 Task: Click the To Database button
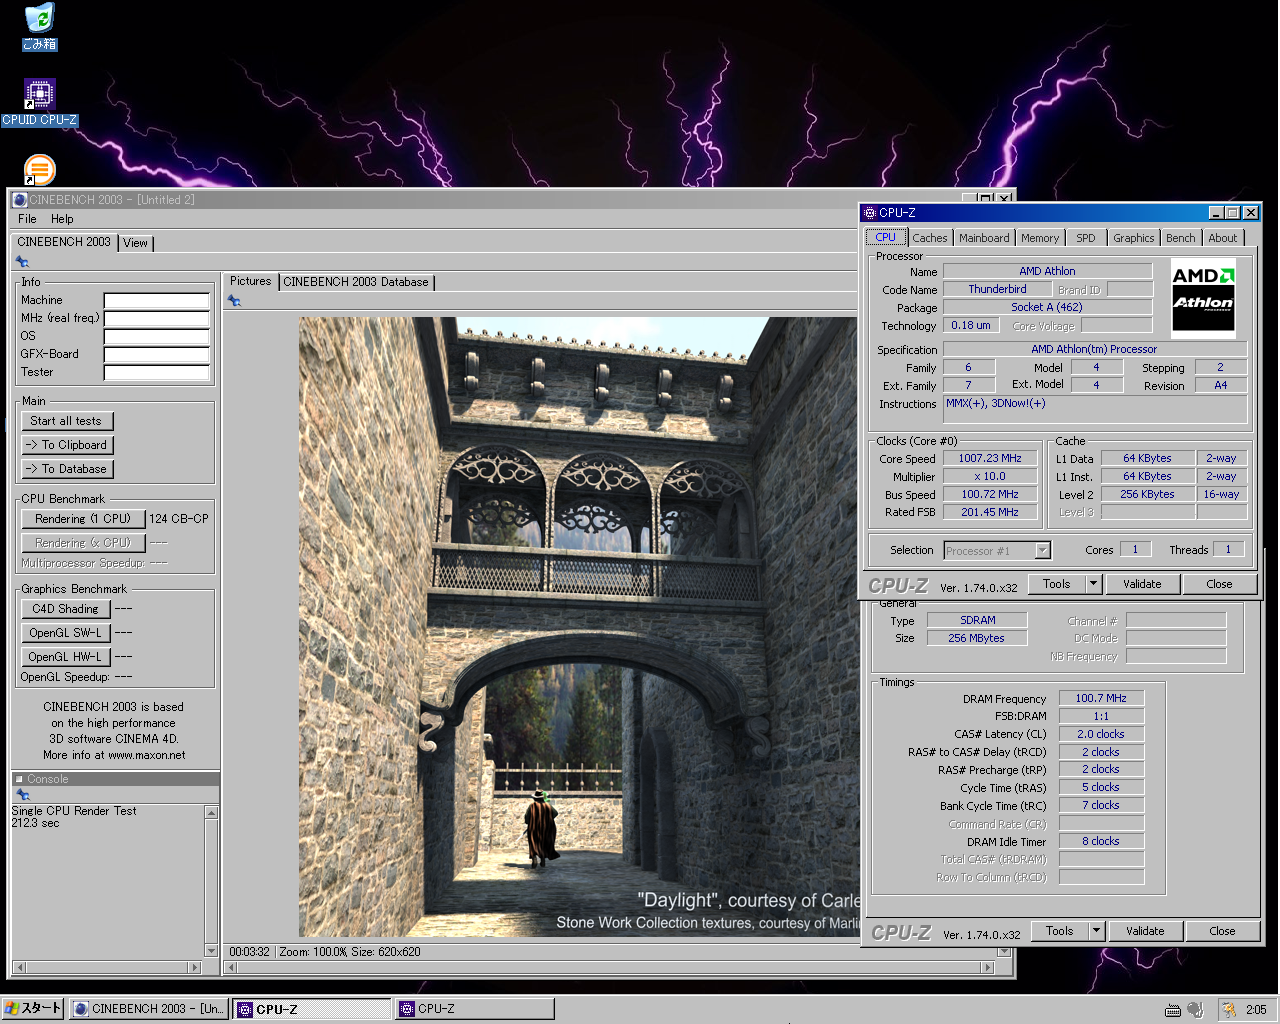point(66,469)
